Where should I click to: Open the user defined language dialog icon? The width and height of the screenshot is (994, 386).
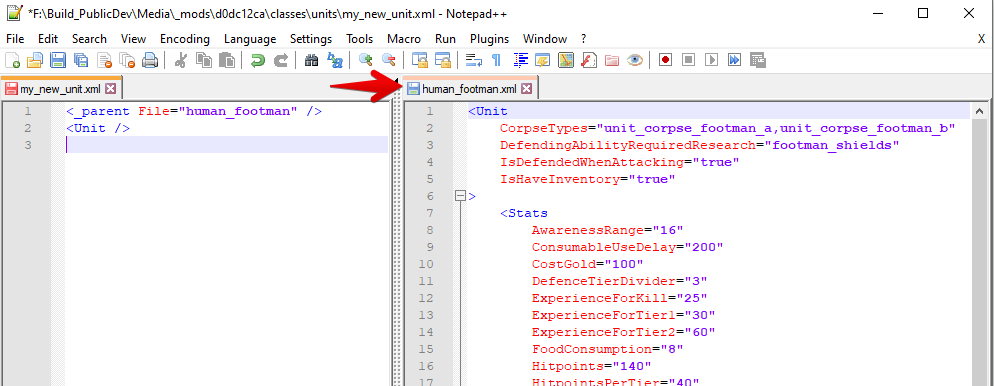tap(542, 60)
